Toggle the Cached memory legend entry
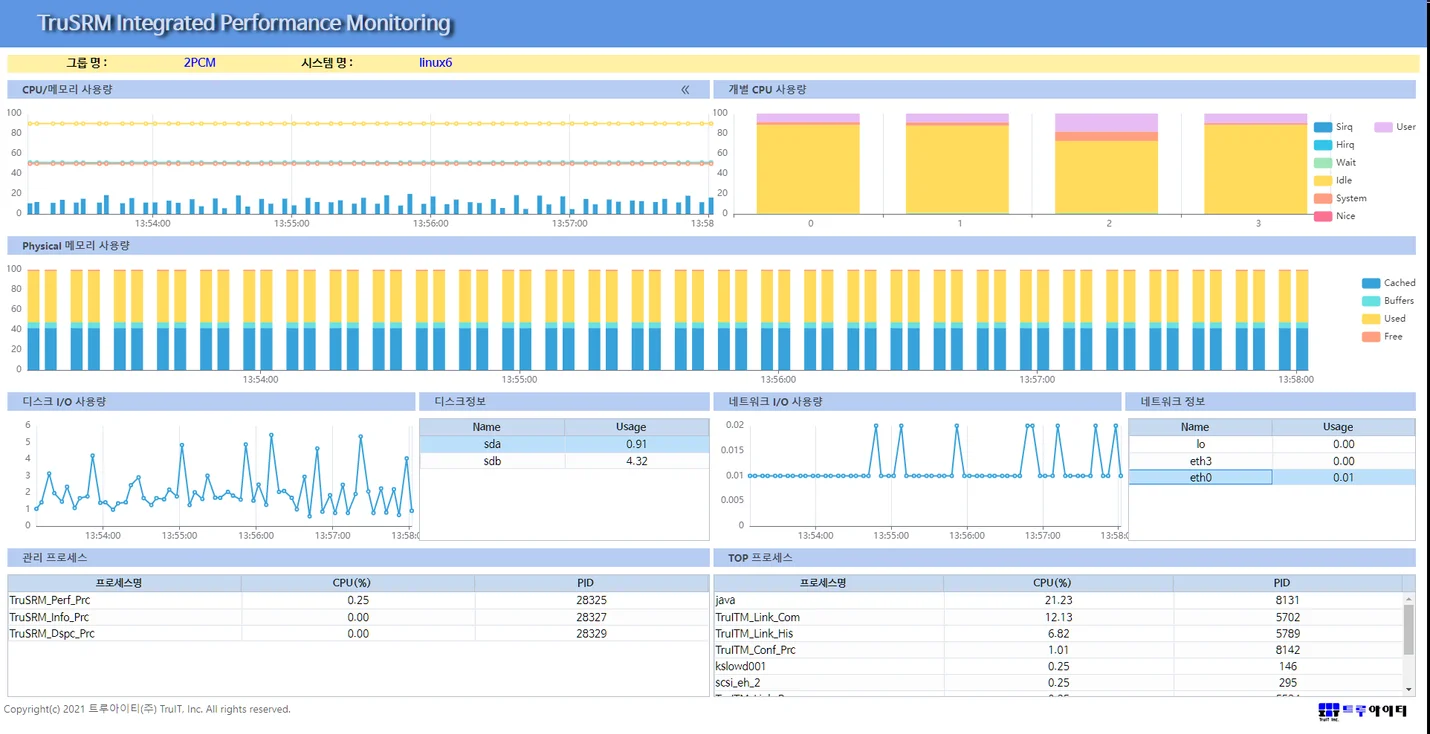This screenshot has height=734, width=1430. point(1389,283)
